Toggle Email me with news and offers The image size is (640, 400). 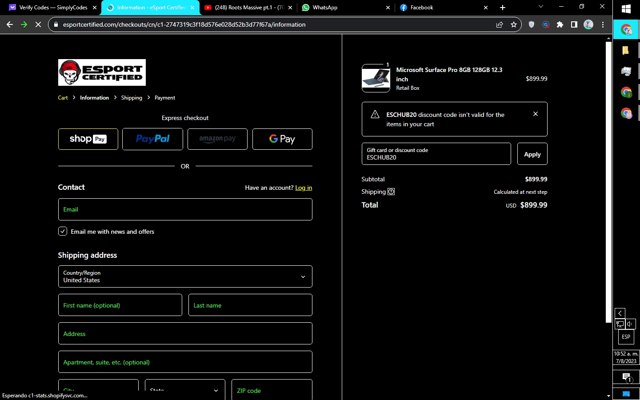point(62,231)
